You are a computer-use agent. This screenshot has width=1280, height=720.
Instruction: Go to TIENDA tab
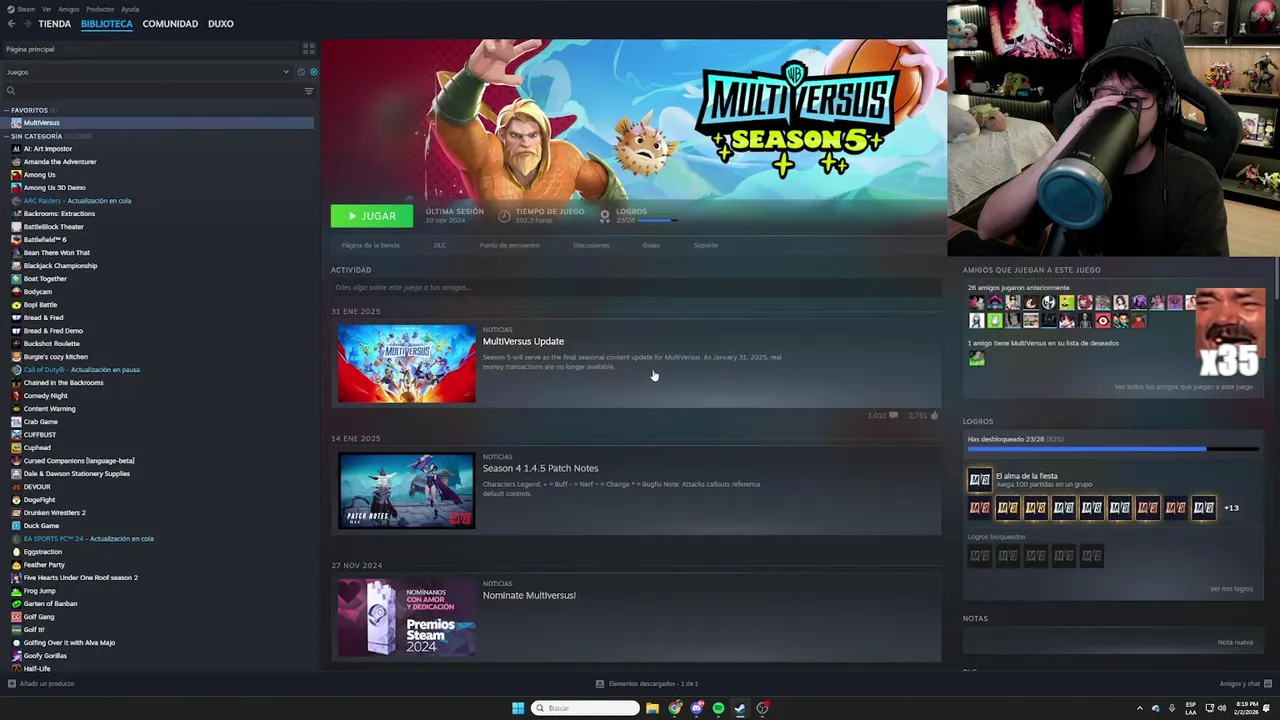(x=55, y=24)
